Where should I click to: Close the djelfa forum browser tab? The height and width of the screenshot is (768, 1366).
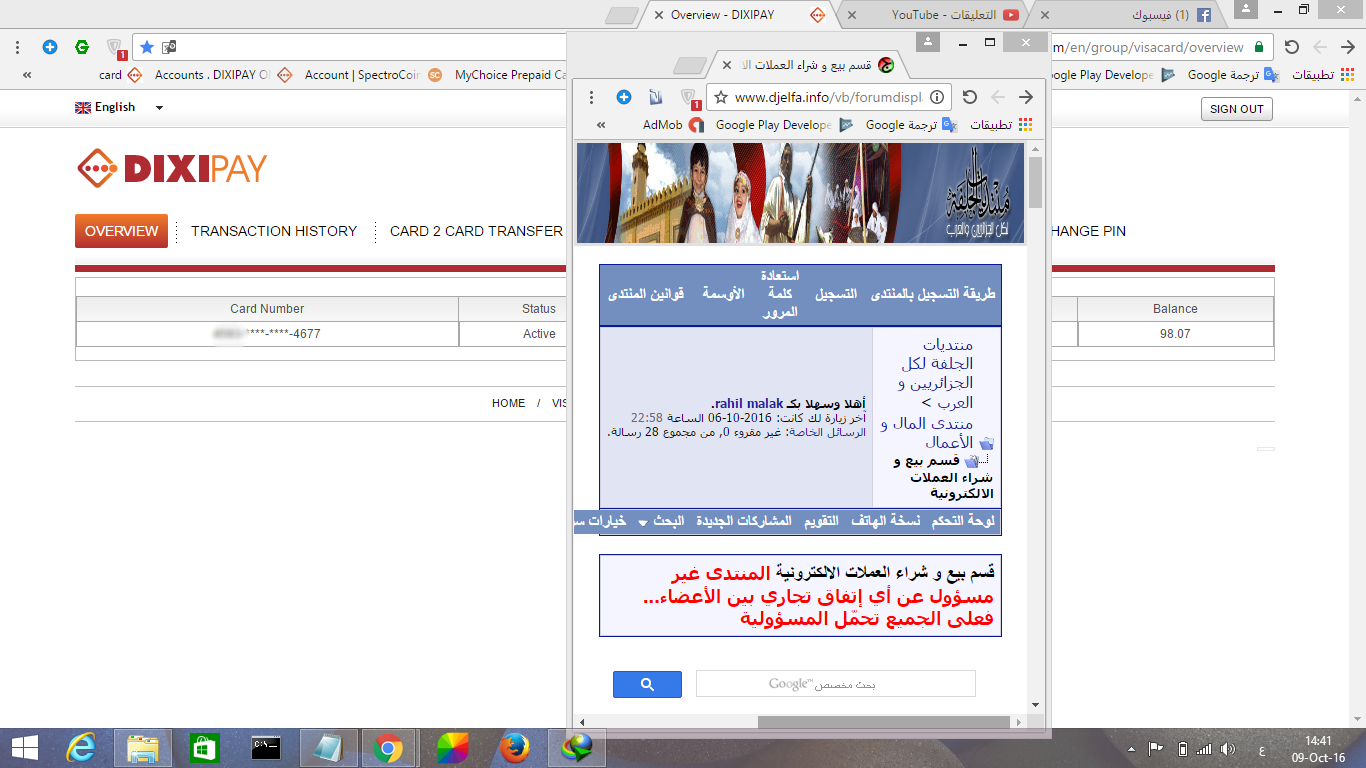[727, 65]
